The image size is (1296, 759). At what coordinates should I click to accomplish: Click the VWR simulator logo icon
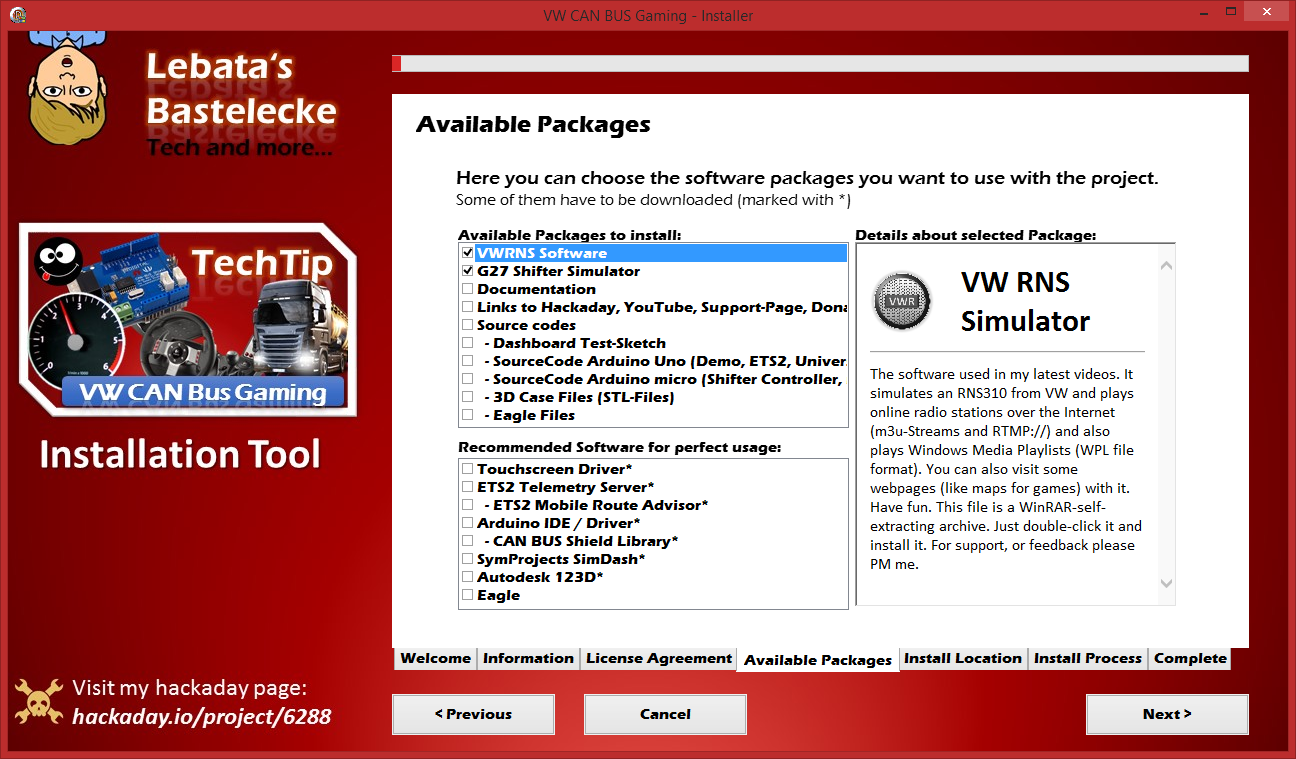(x=902, y=301)
